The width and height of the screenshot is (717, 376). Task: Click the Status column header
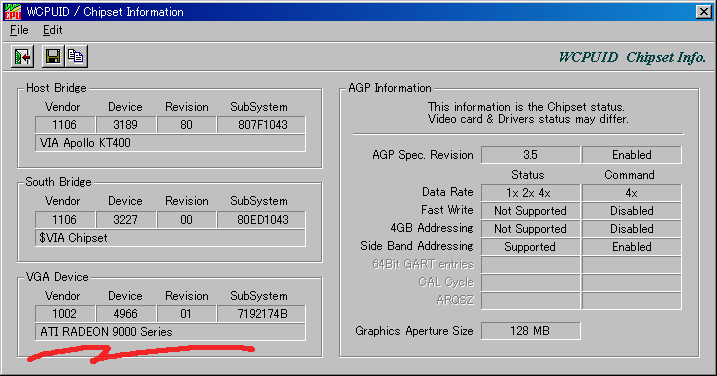click(528, 175)
